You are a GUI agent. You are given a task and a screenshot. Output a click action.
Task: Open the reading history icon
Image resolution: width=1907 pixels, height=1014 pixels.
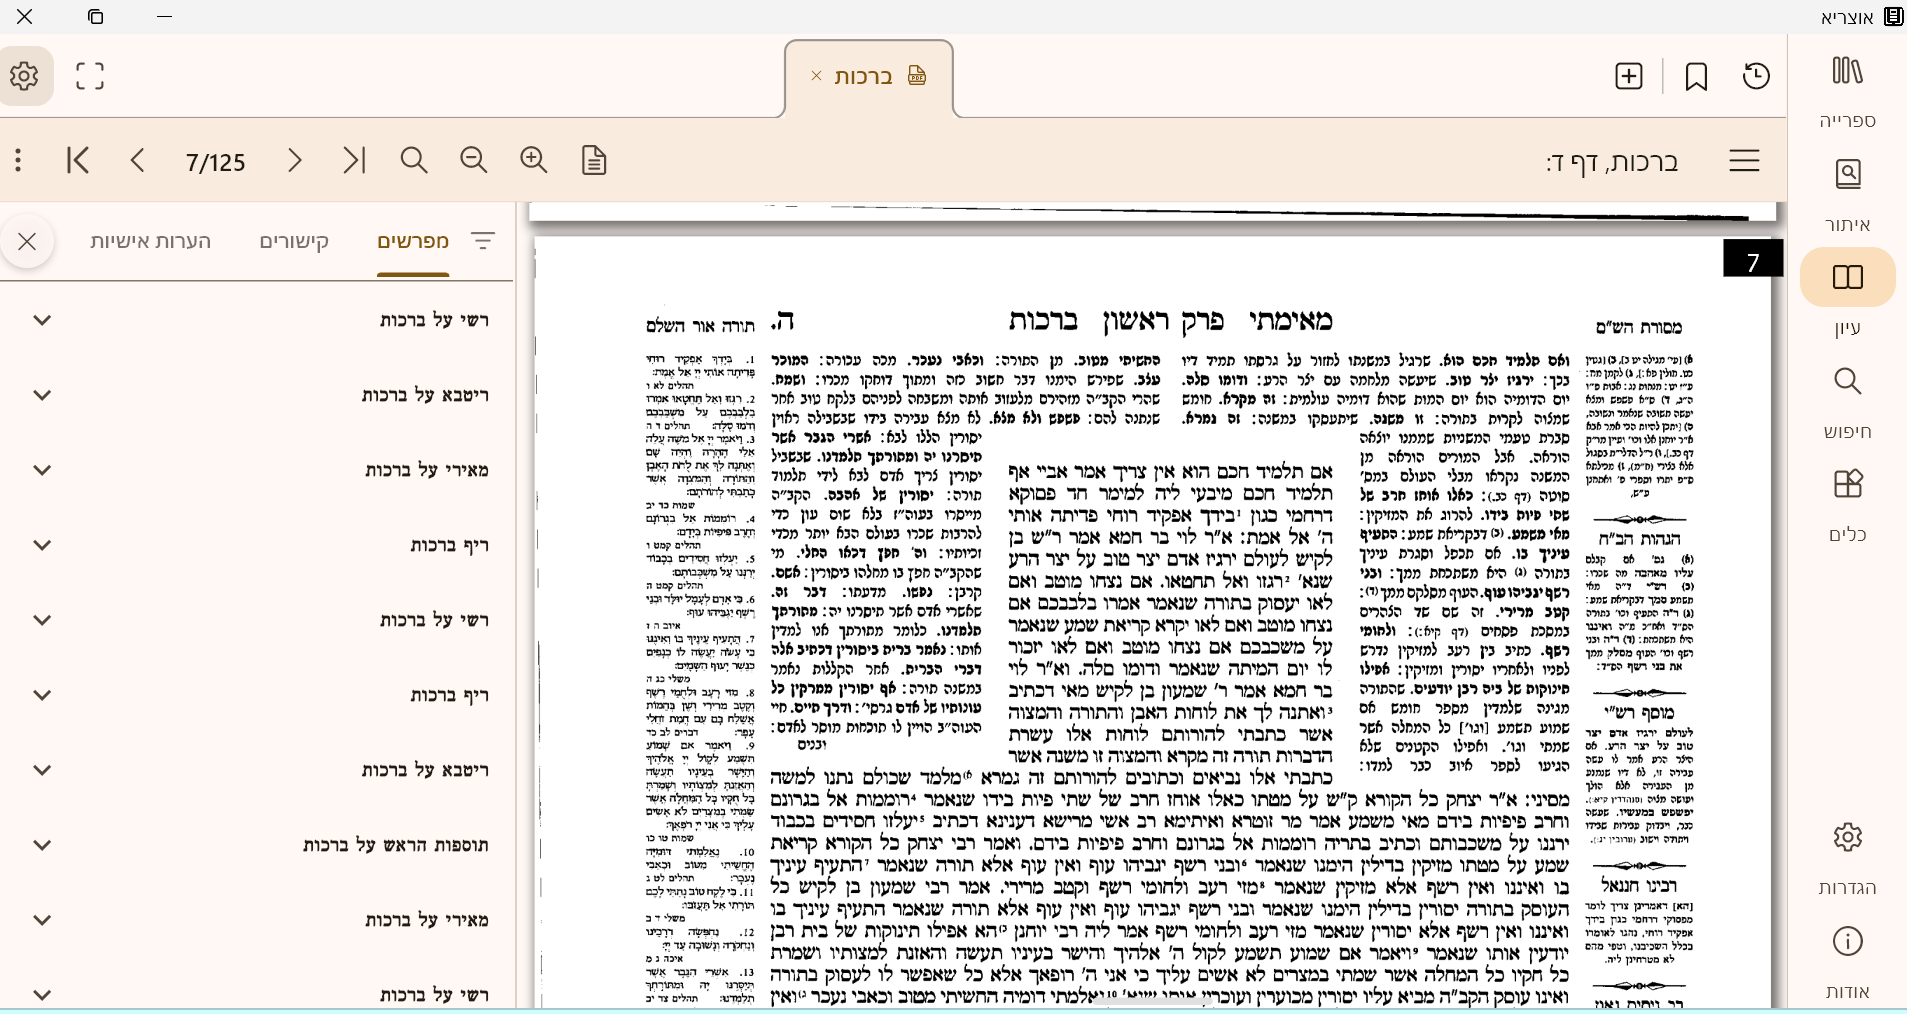point(1757,75)
